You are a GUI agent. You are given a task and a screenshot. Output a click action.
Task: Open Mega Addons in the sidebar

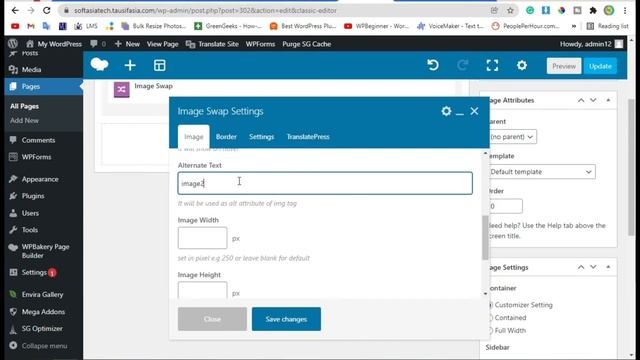coord(43,311)
